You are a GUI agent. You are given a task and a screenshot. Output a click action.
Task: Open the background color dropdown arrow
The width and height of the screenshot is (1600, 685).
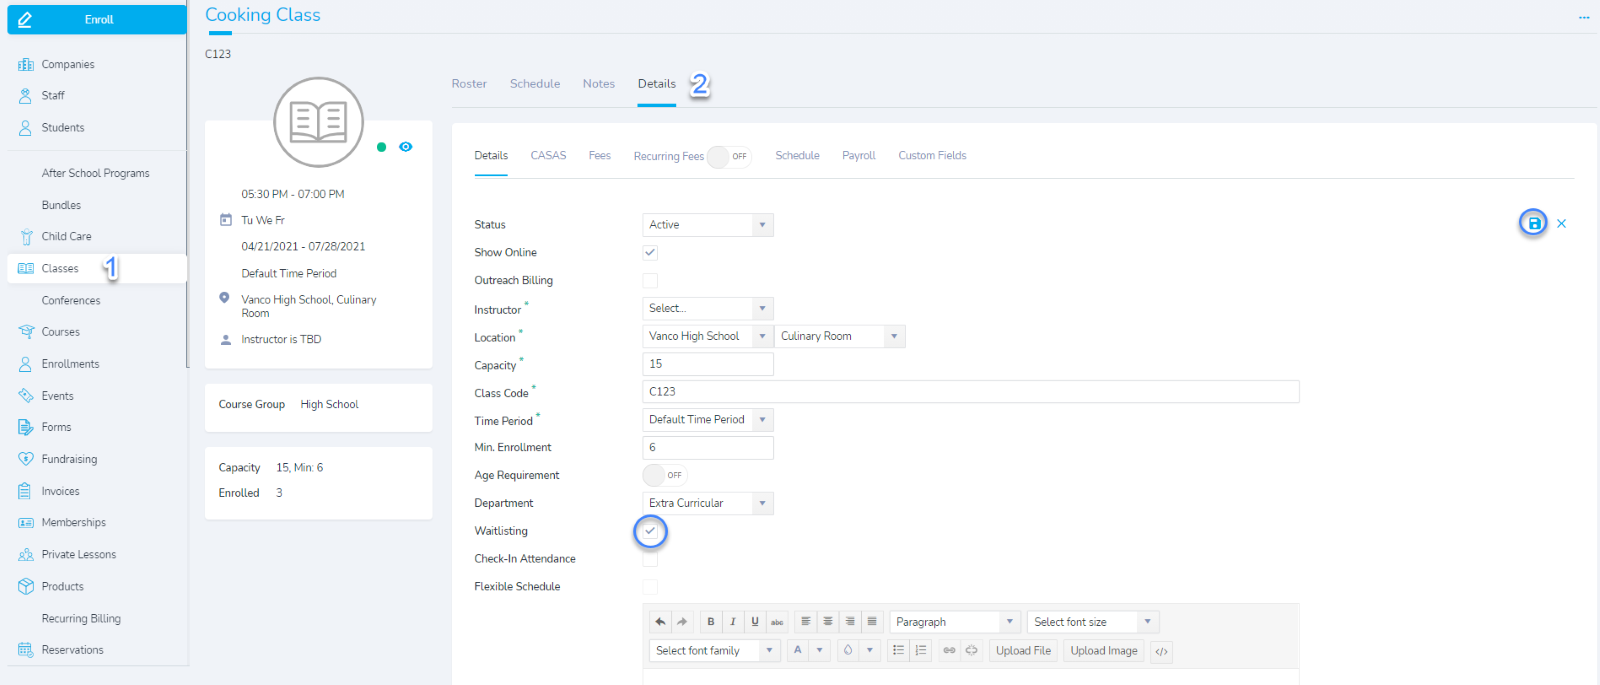[870, 651]
